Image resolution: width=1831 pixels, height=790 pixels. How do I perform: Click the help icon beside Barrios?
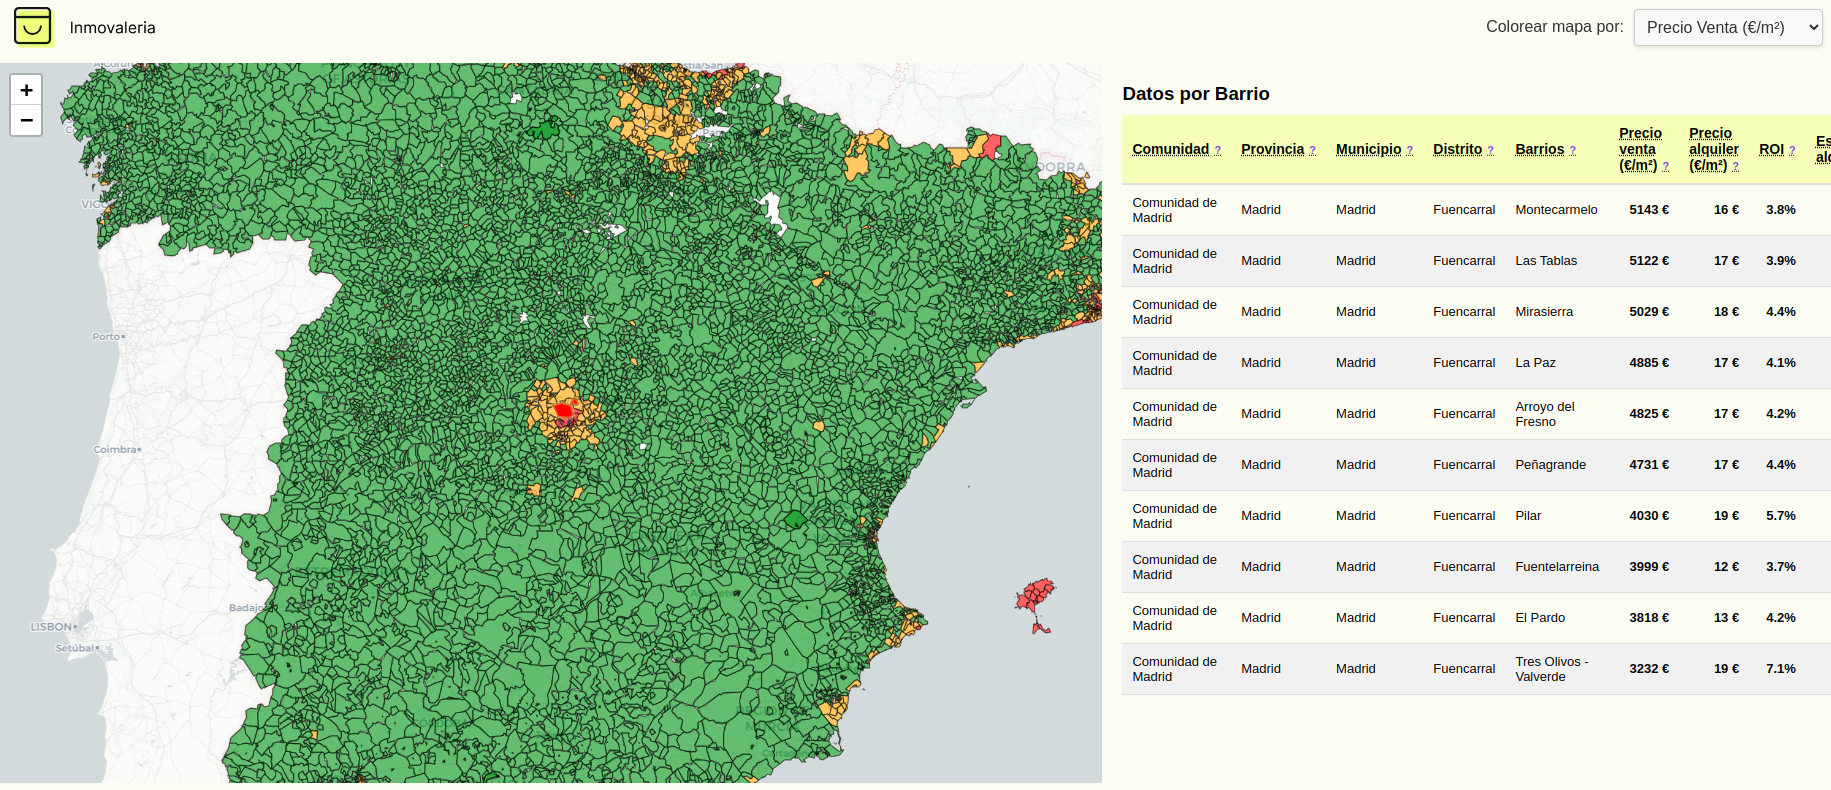1572,151
